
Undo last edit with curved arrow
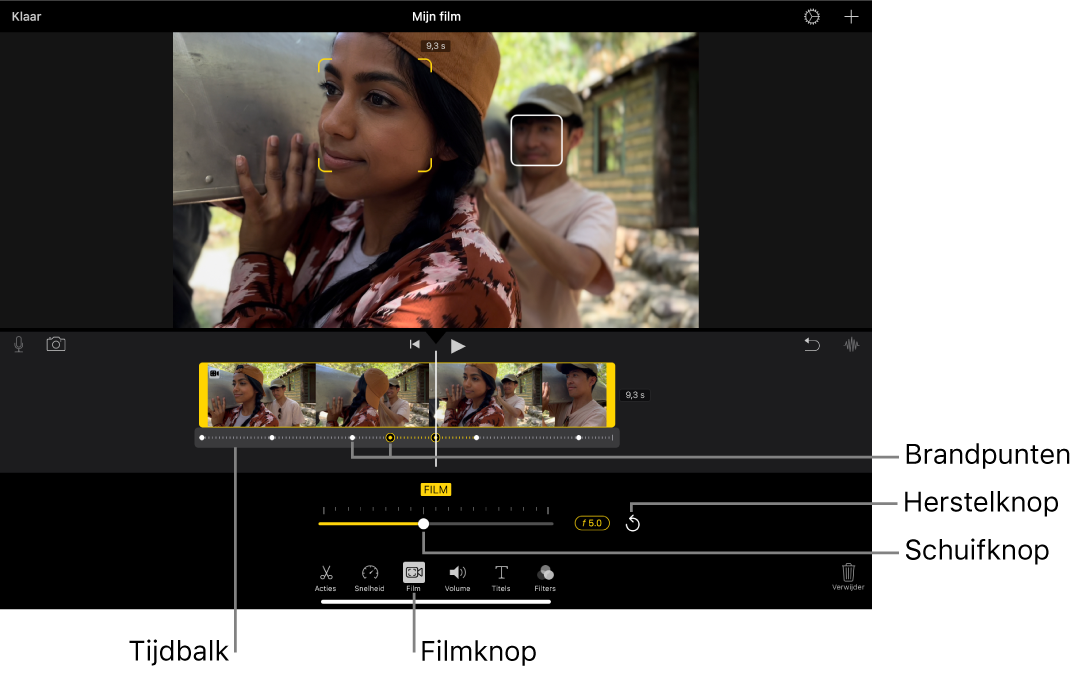coord(812,344)
